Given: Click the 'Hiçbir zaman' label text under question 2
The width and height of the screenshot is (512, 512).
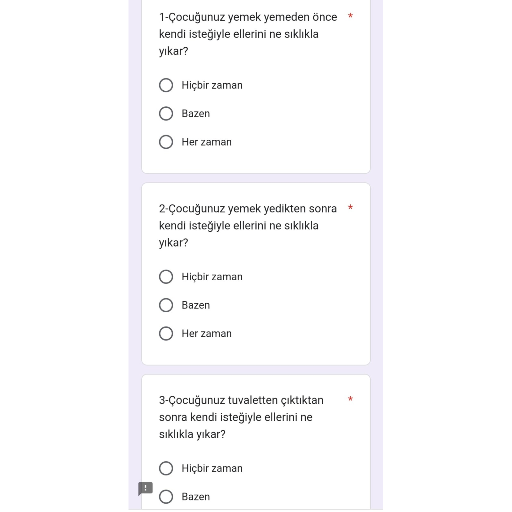Looking at the screenshot, I should tap(212, 277).
